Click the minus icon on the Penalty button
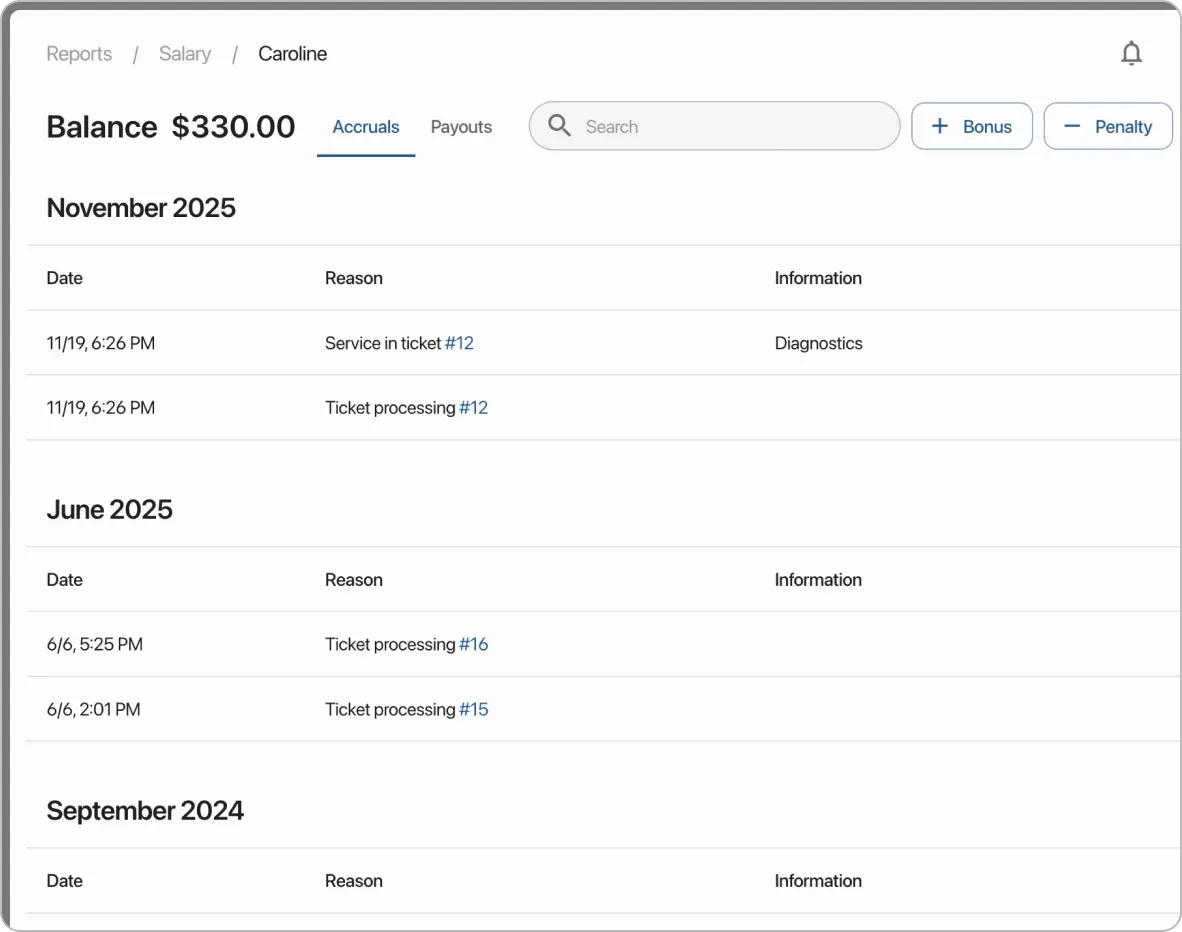Image resolution: width=1182 pixels, height=932 pixels. pos(1071,126)
